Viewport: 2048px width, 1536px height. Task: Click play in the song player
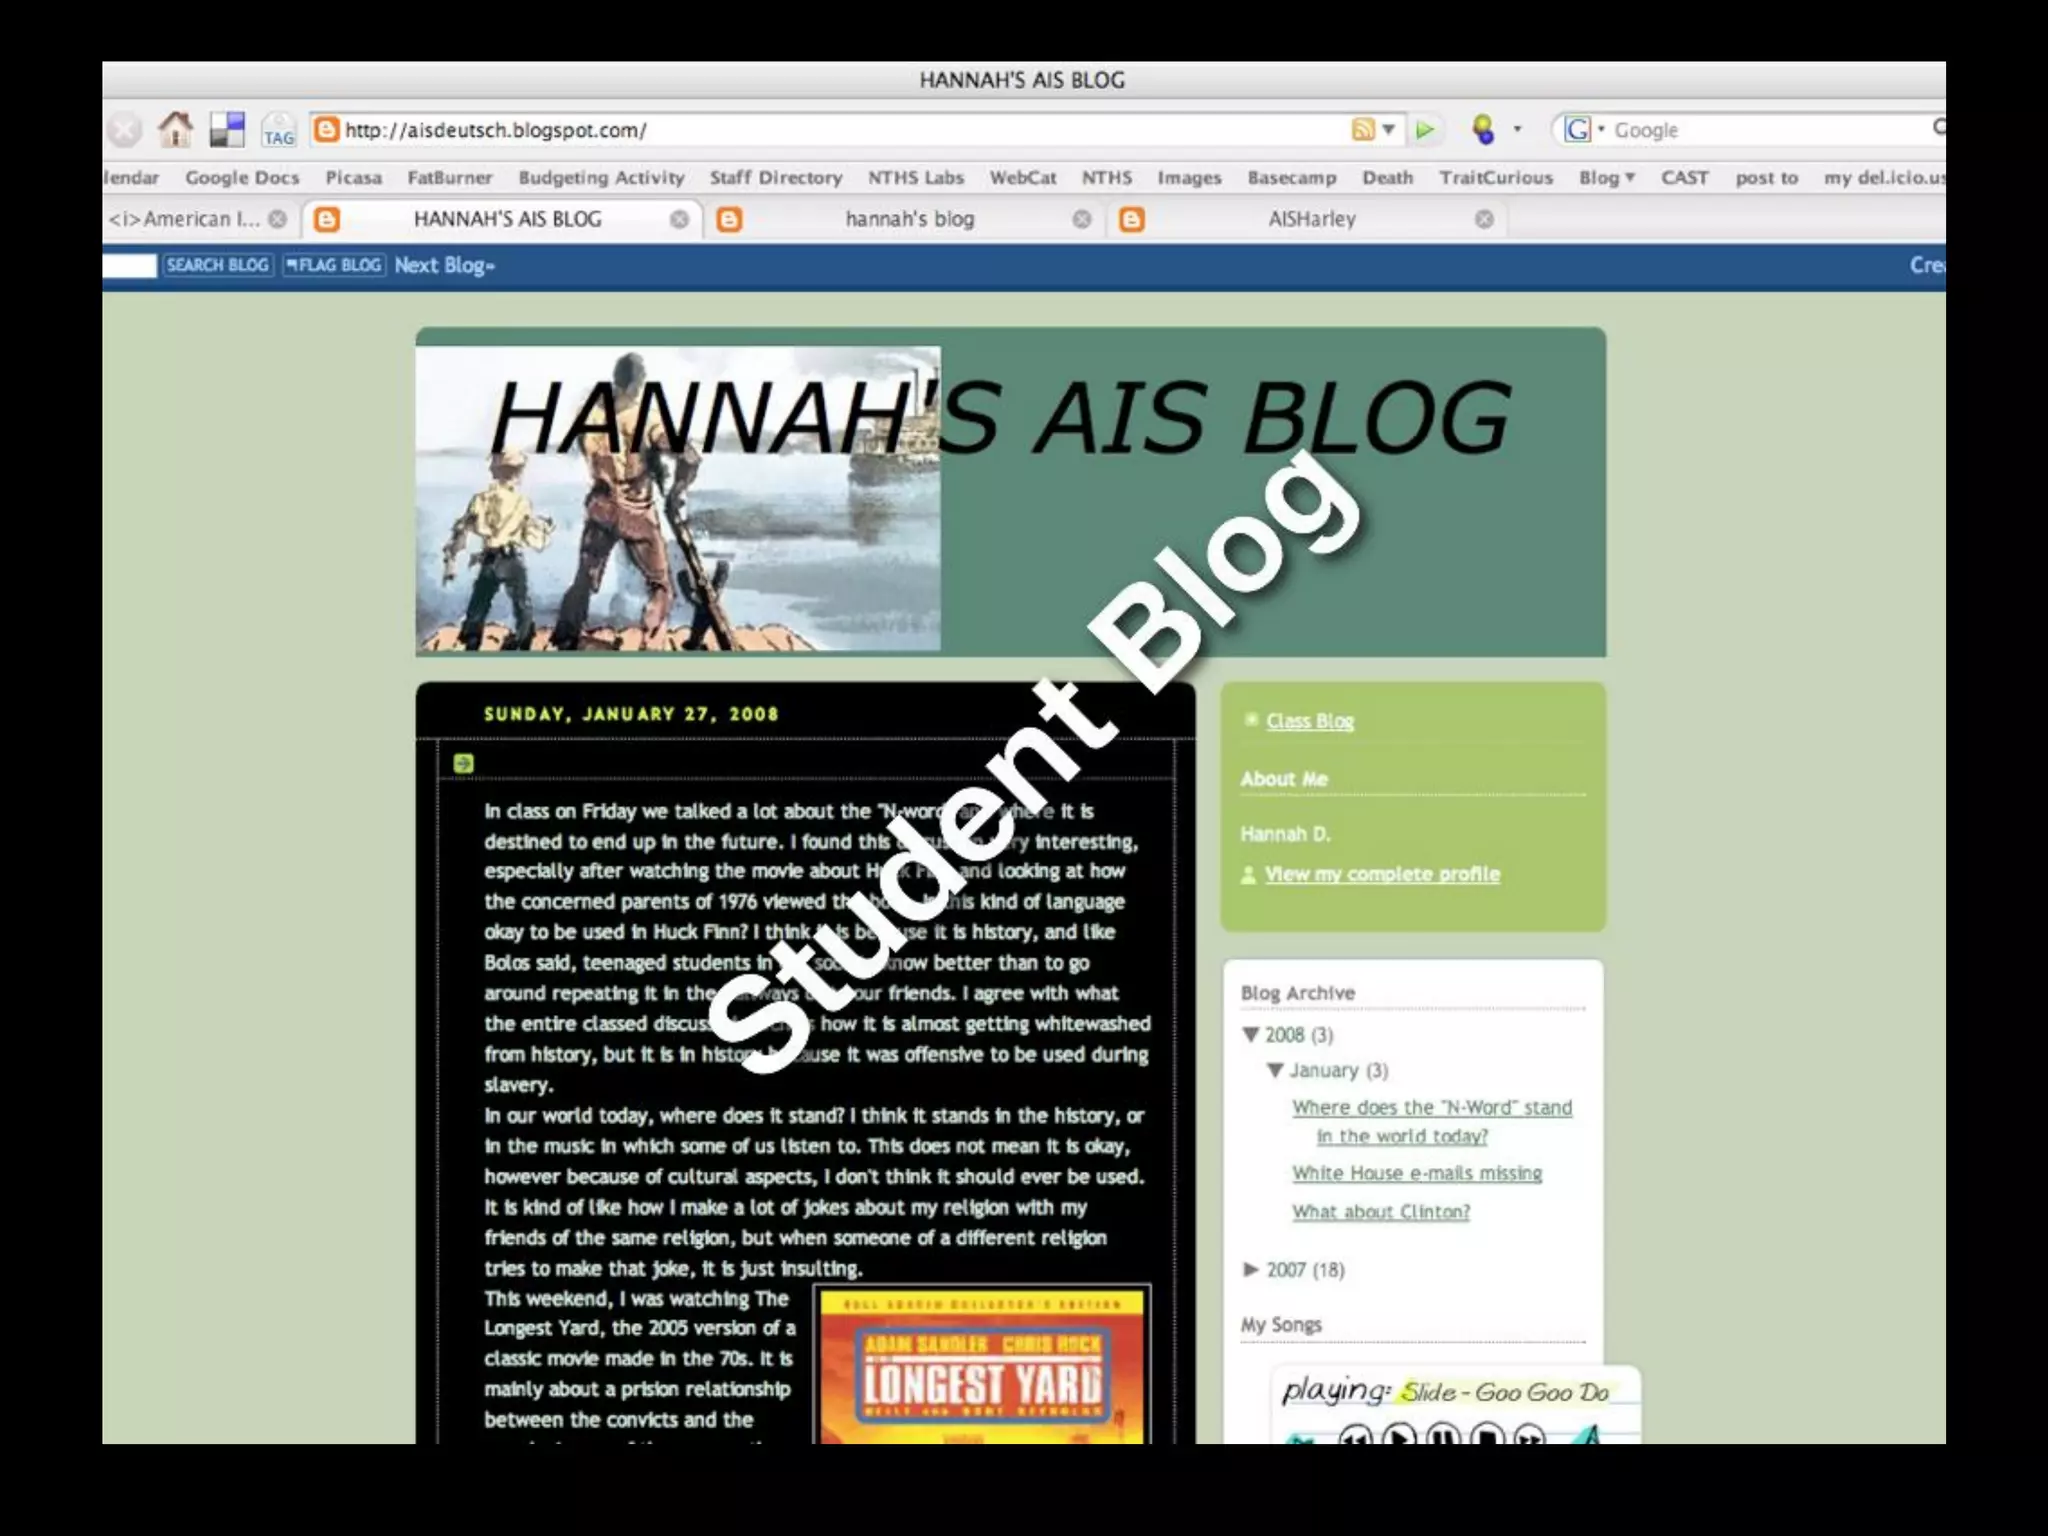tap(1399, 1438)
